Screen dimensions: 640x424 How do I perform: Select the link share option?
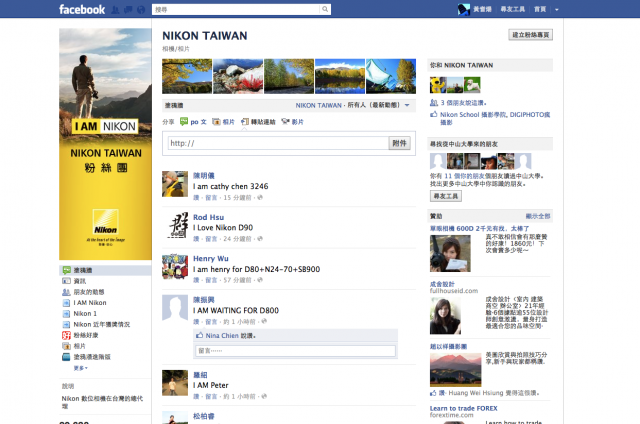coord(258,122)
